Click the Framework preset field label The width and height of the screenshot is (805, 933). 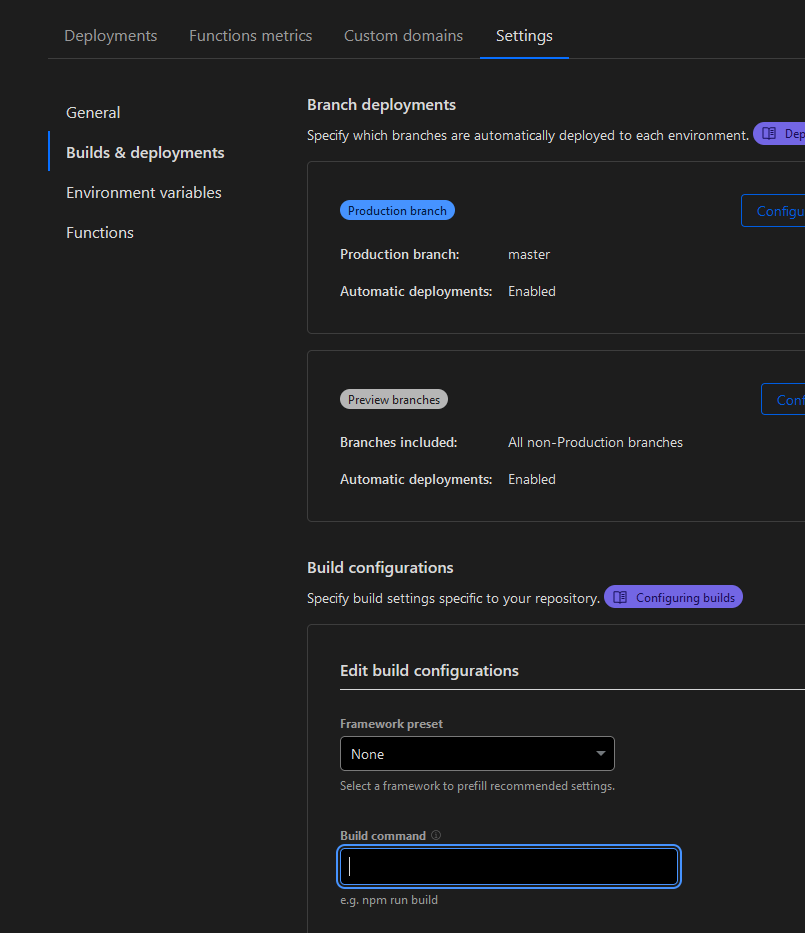pos(391,724)
